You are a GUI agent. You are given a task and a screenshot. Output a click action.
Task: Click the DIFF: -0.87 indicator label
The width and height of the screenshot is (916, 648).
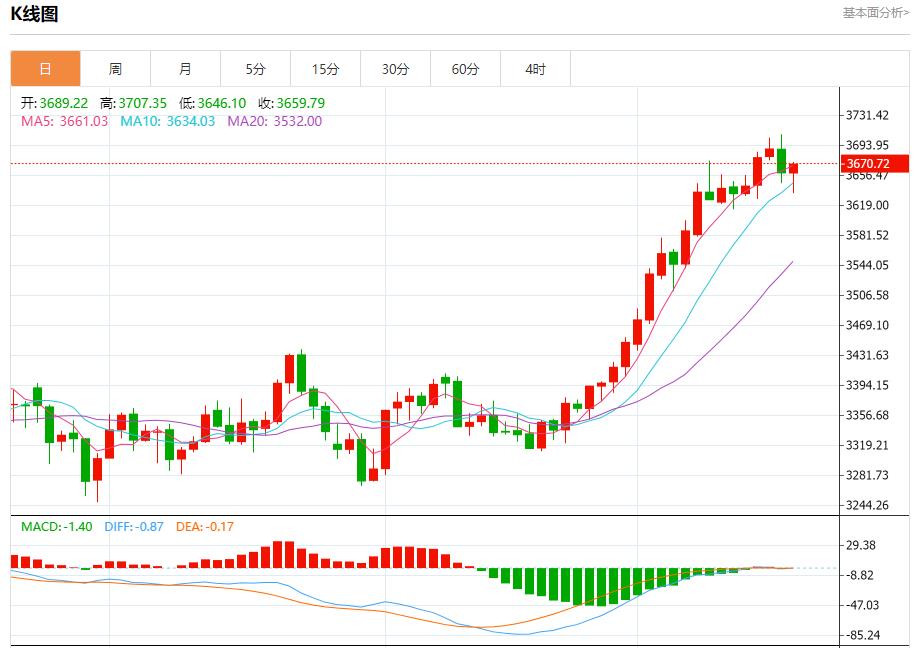coord(132,523)
